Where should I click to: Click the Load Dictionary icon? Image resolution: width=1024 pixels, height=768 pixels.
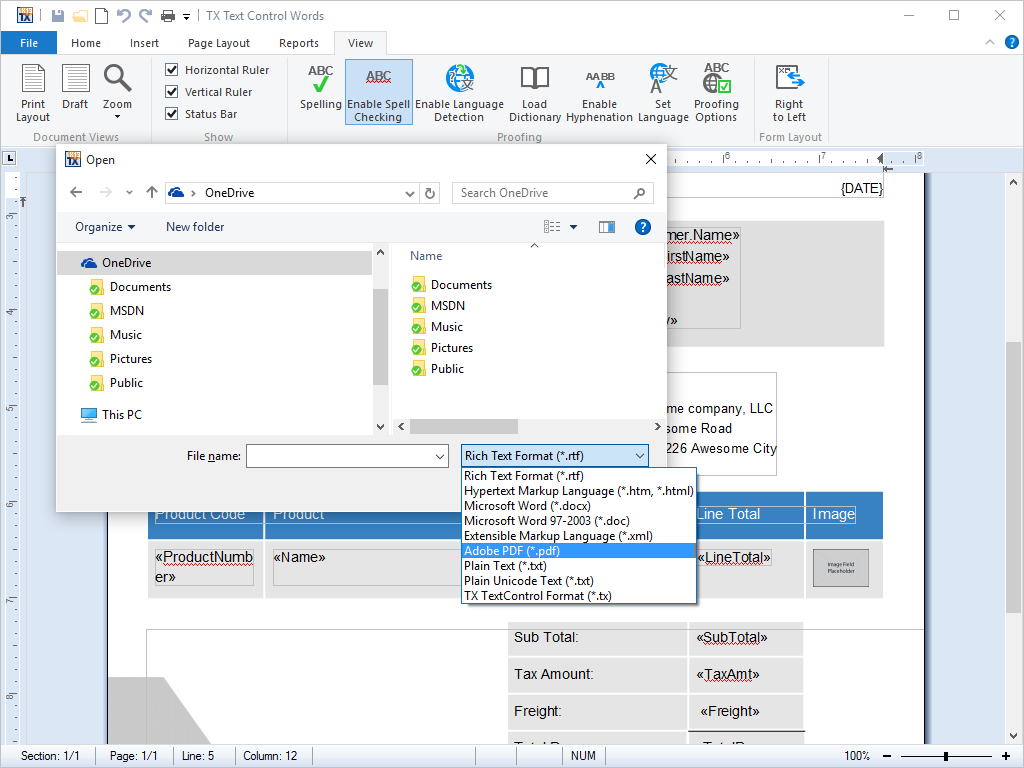click(x=534, y=92)
